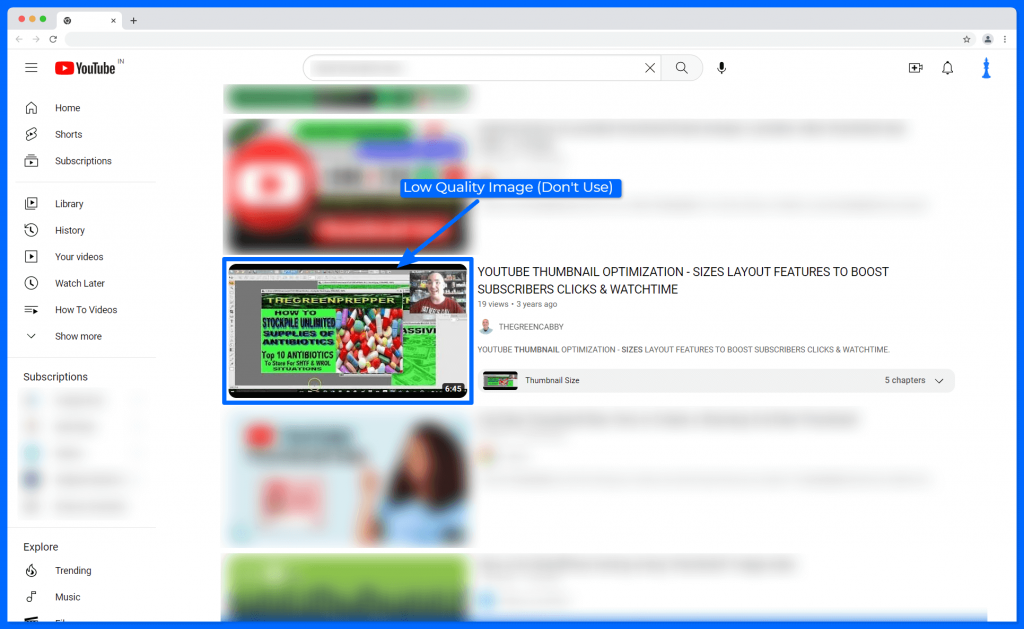Click the browser forward arrow
Screen dimensions: 1024x629
(x=36, y=39)
